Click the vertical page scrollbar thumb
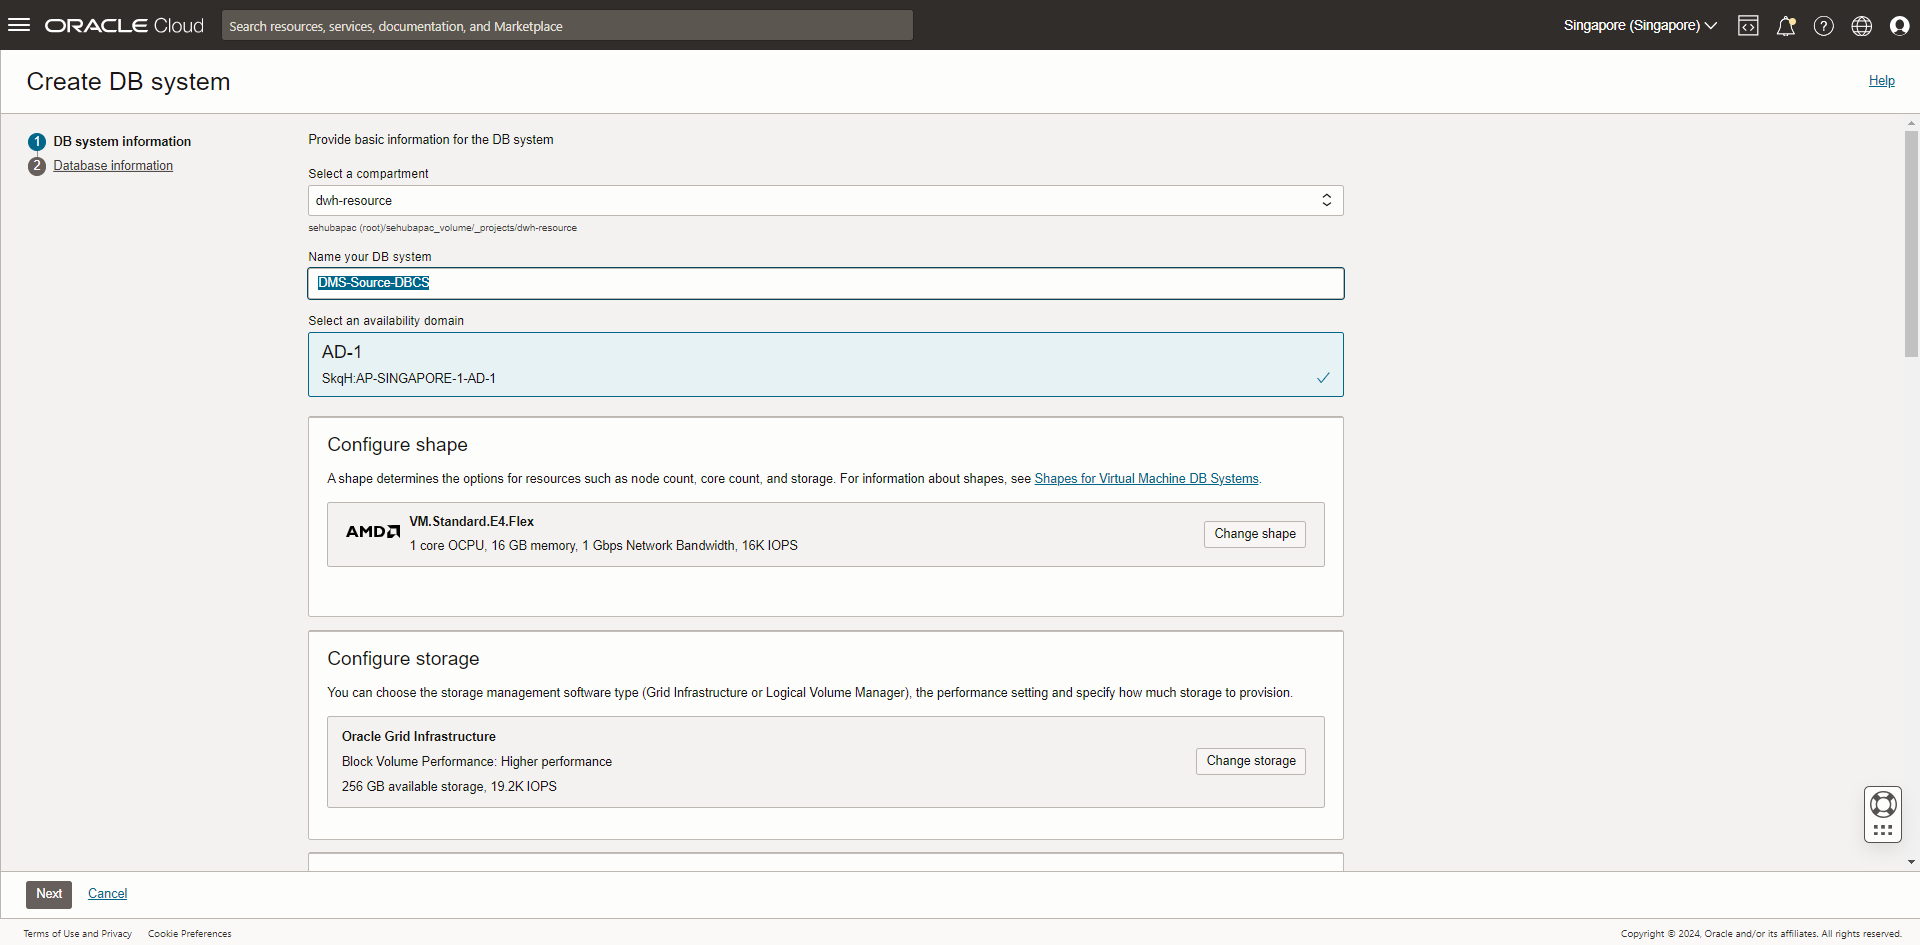1920x945 pixels. pyautogui.click(x=1911, y=243)
